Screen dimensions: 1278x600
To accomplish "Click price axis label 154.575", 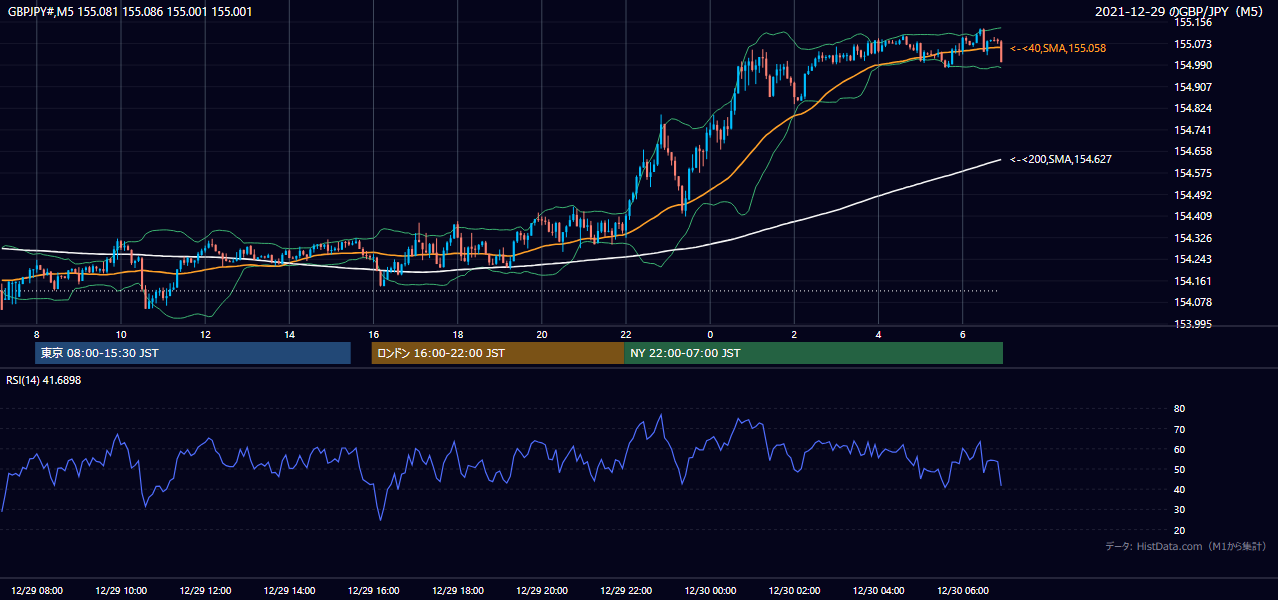I will 1194,173.
